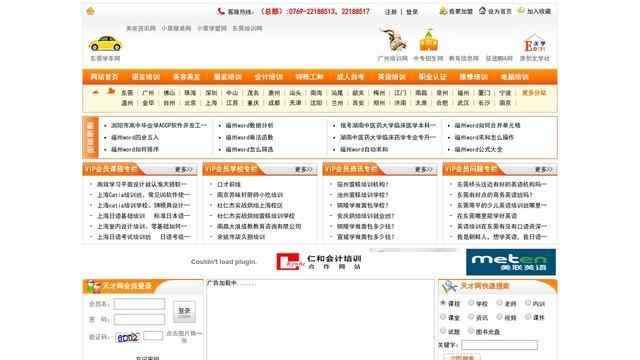Open the meten 美联英语 banner
Screen dimensions: 640x360
(x=511, y=262)
